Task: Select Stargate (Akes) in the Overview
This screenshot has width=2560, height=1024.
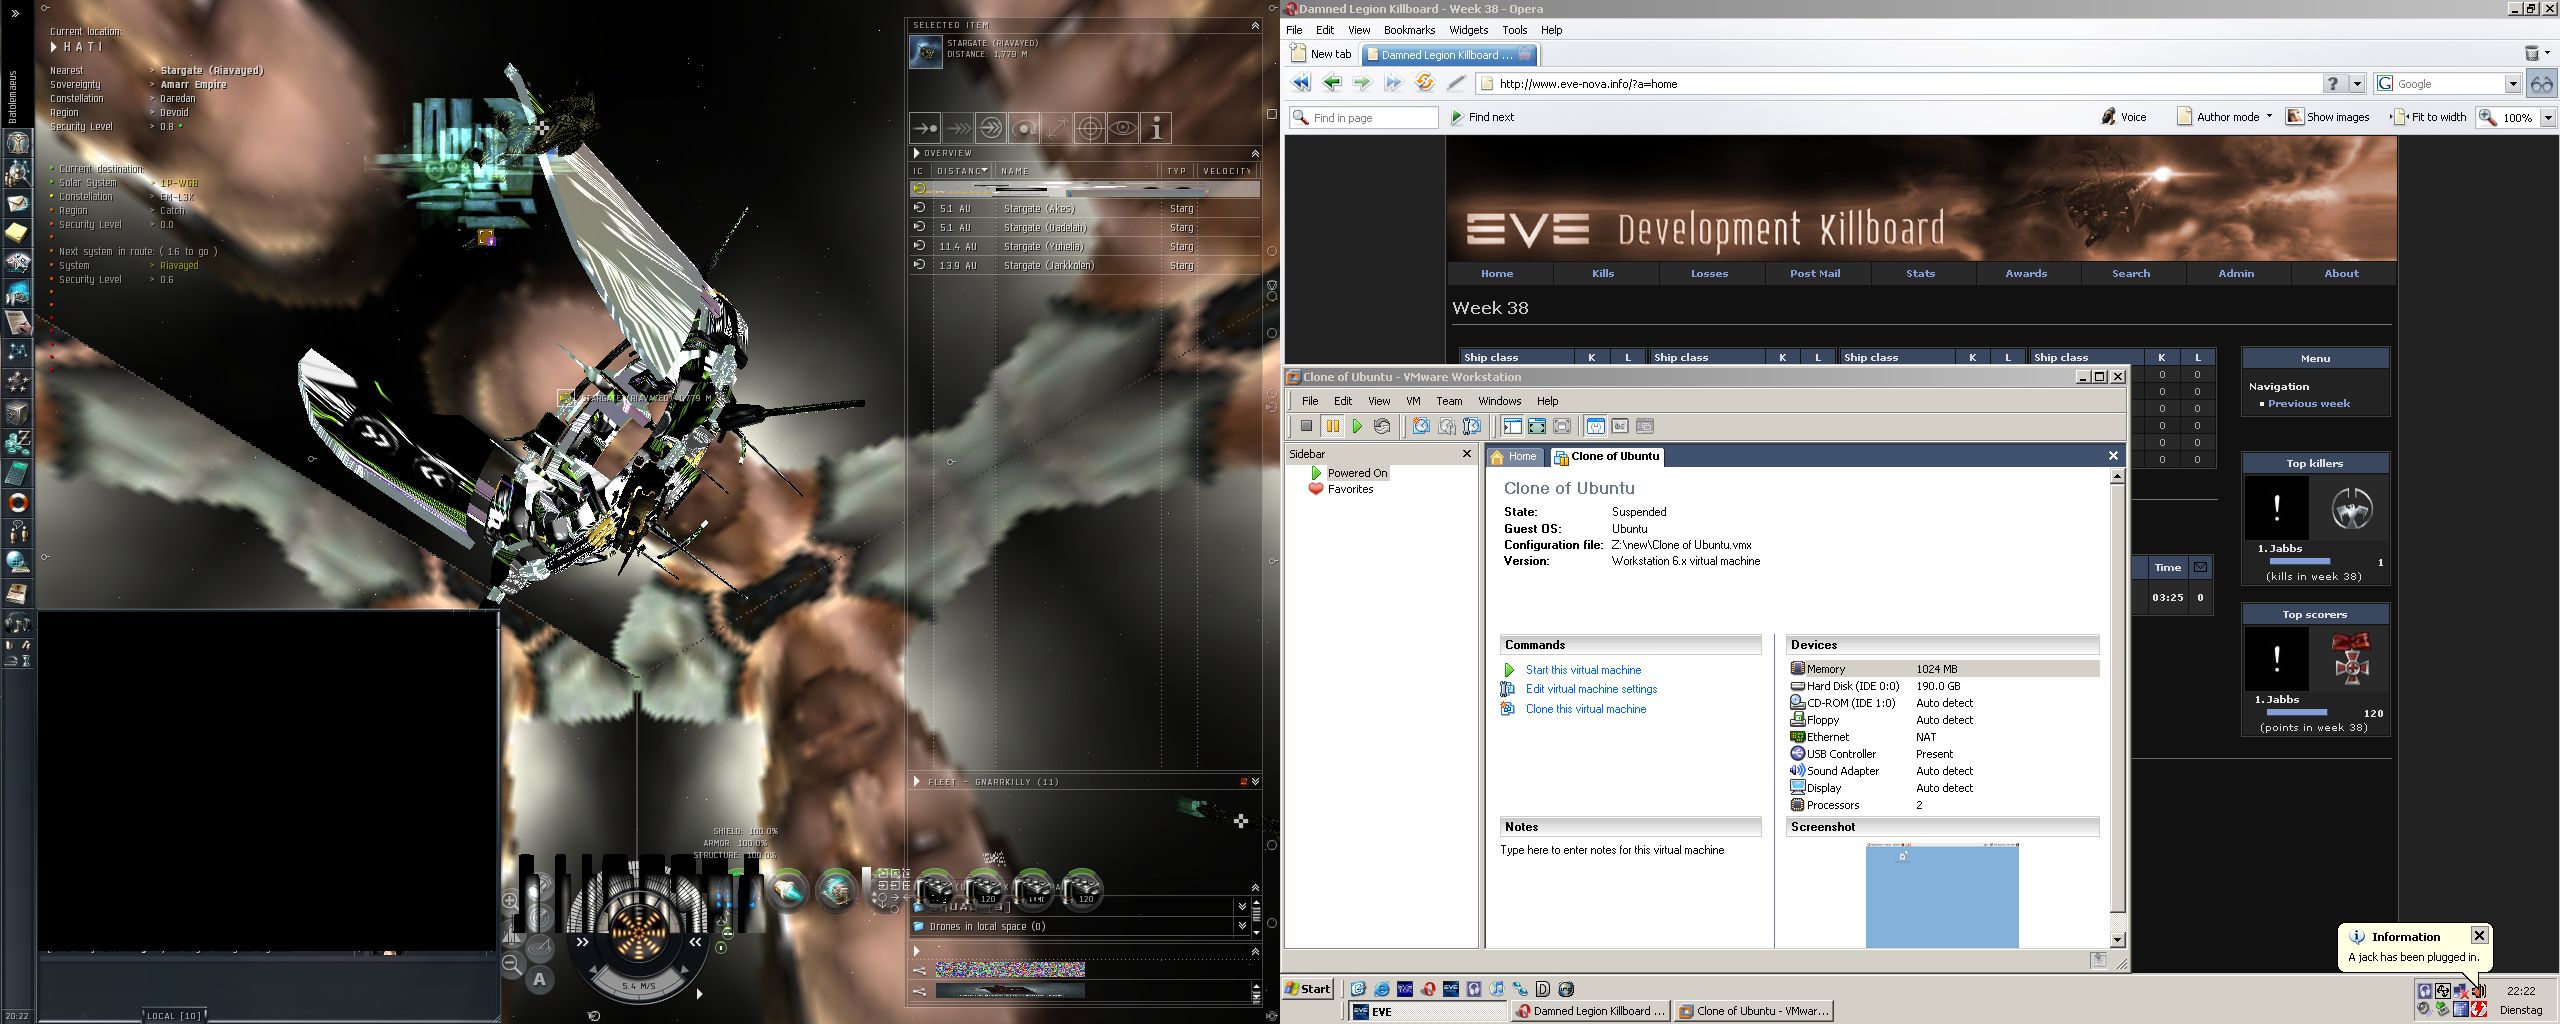Action: tap(1084, 209)
